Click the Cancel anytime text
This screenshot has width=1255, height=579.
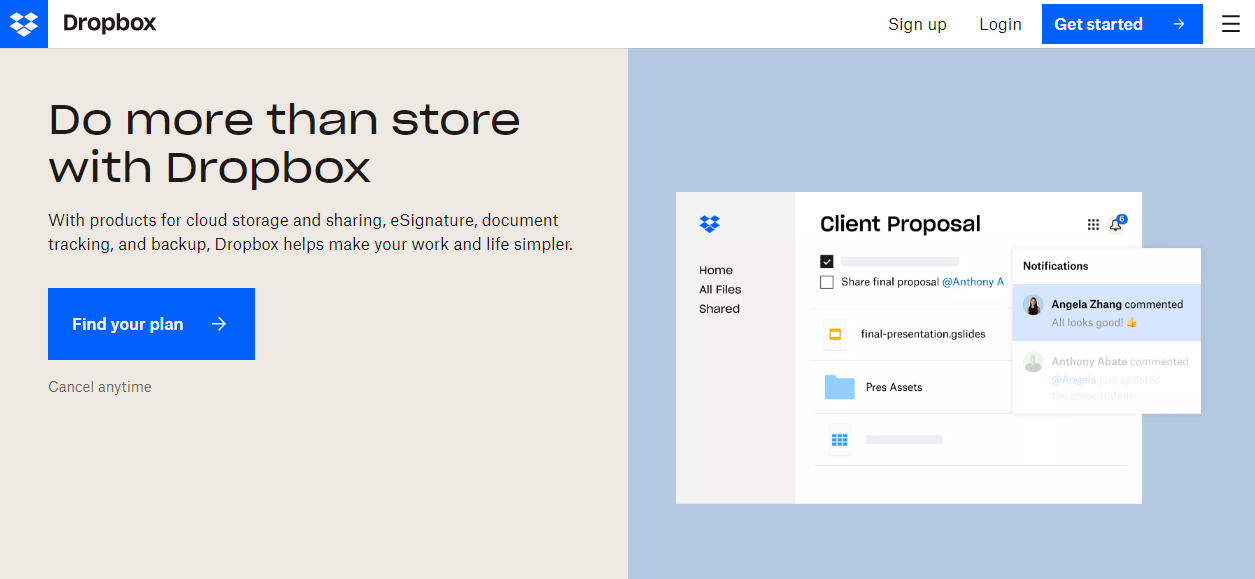pyautogui.click(x=100, y=387)
